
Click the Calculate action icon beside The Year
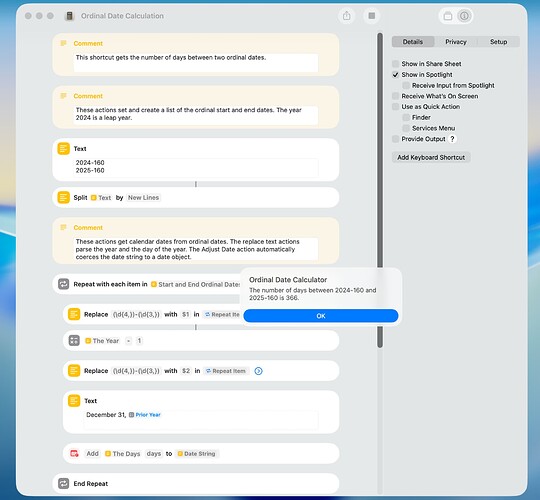click(74, 341)
